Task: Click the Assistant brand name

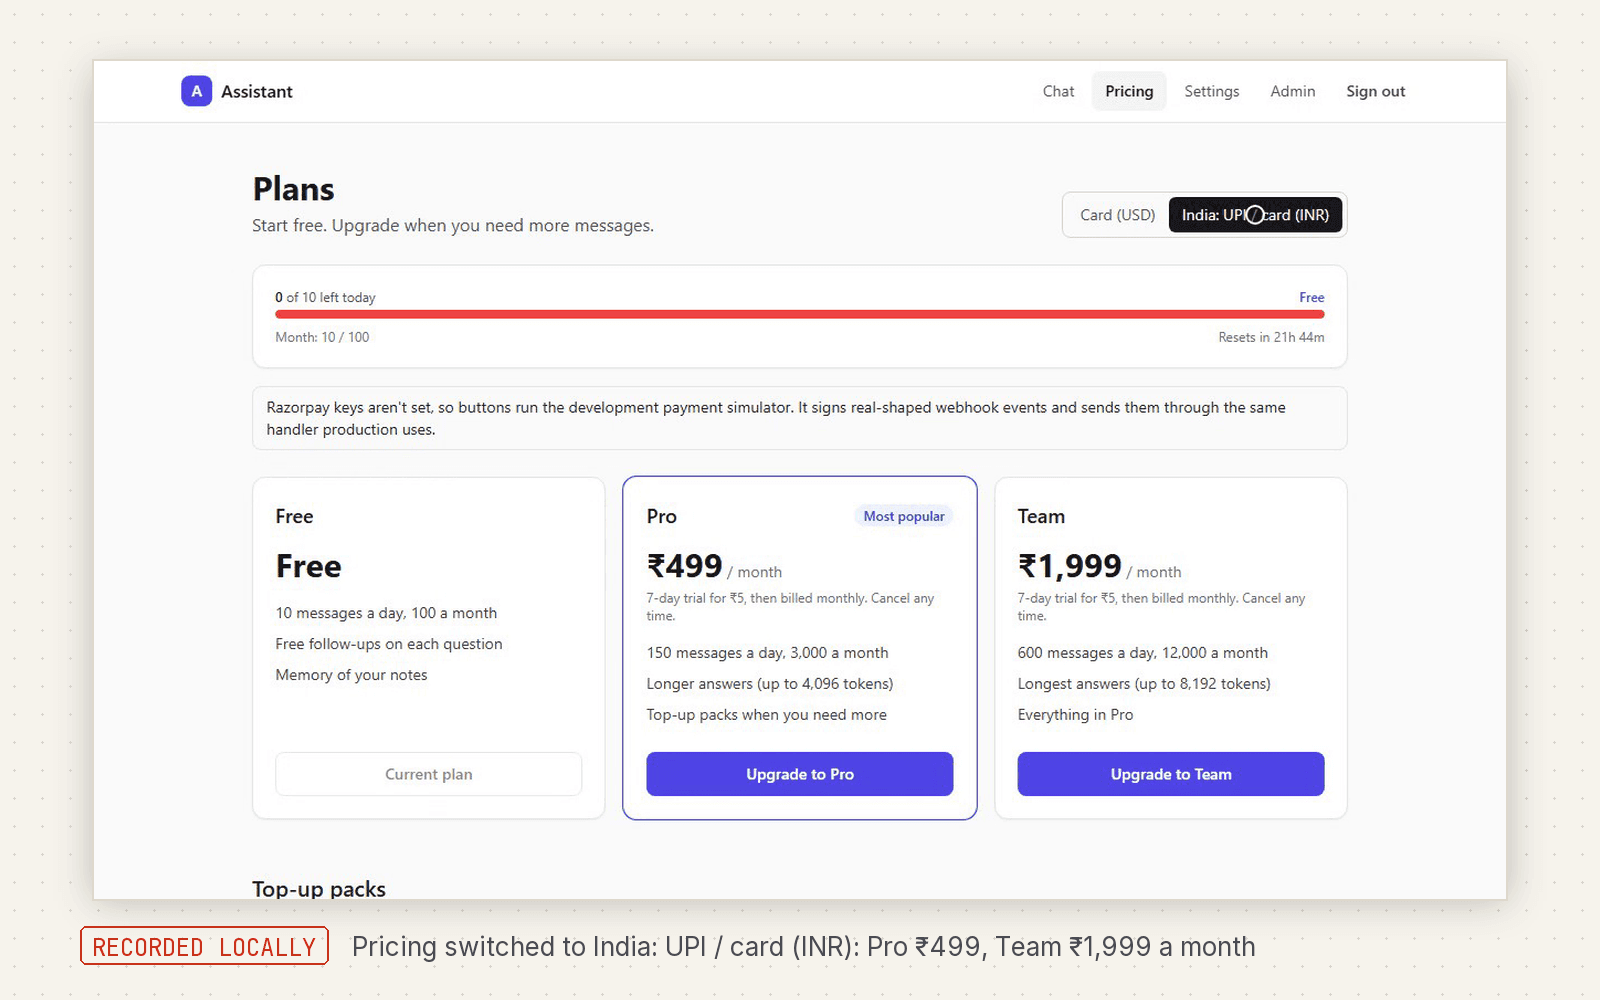Action: click(x=256, y=91)
